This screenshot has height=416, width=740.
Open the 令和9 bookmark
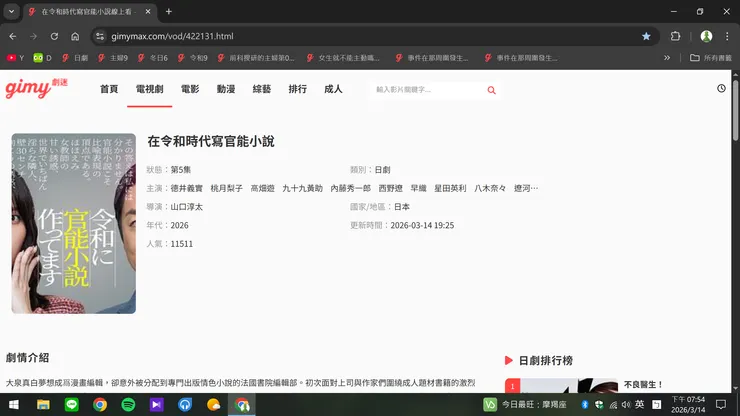click(193, 58)
